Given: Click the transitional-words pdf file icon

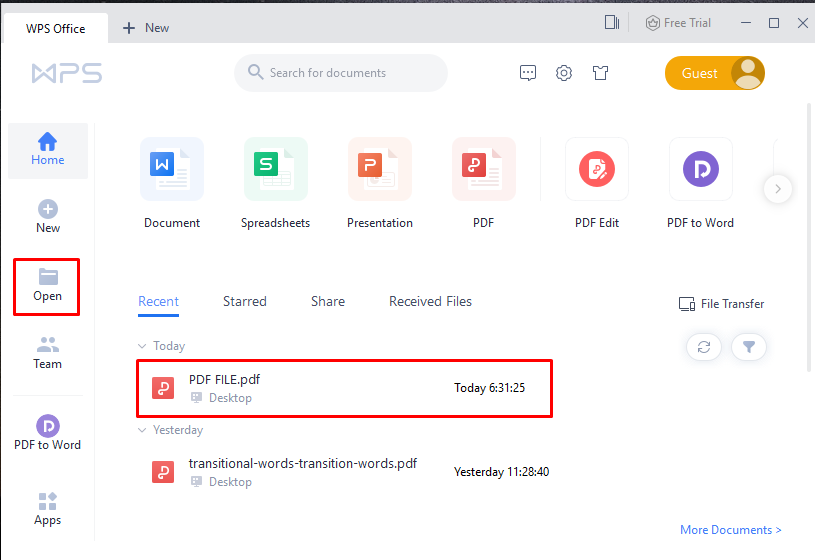Looking at the screenshot, I should tap(163, 472).
